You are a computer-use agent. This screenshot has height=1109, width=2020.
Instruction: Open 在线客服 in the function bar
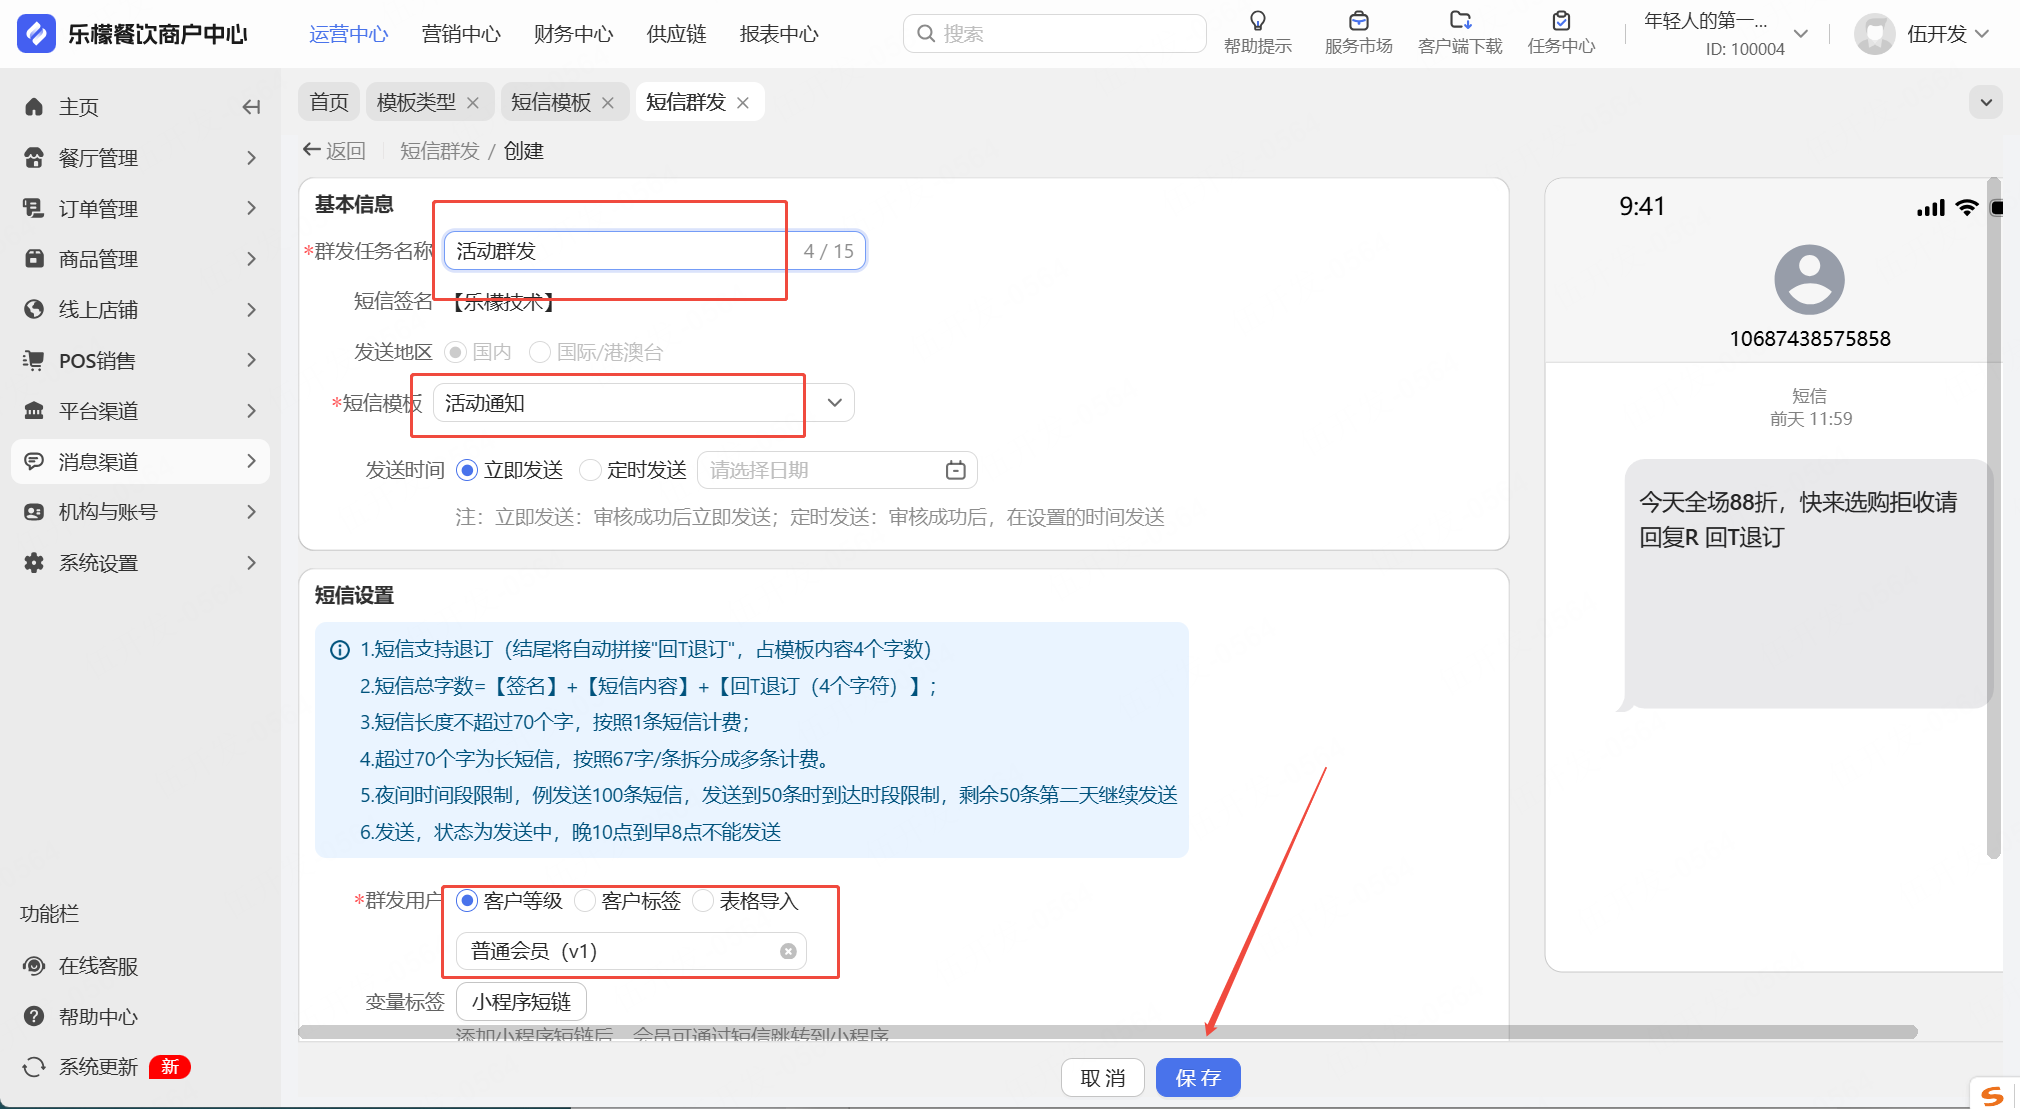[x=98, y=966]
